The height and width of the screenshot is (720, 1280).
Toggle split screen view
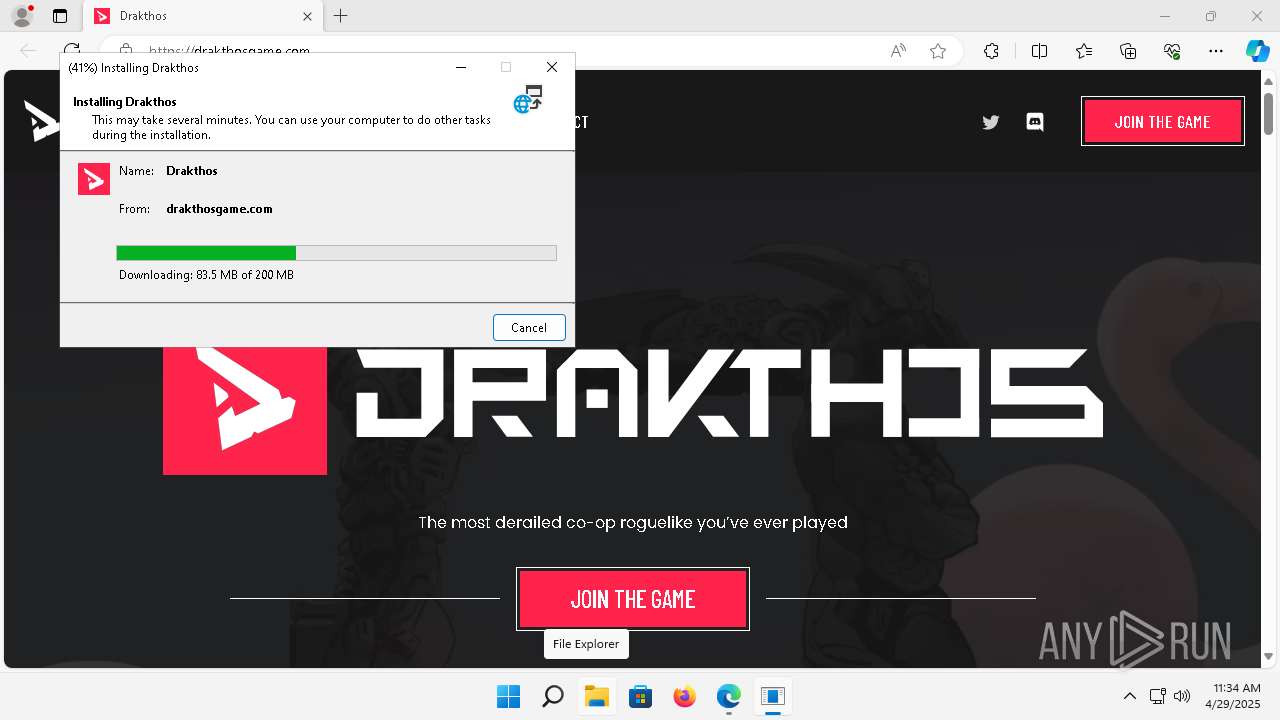tap(1039, 51)
